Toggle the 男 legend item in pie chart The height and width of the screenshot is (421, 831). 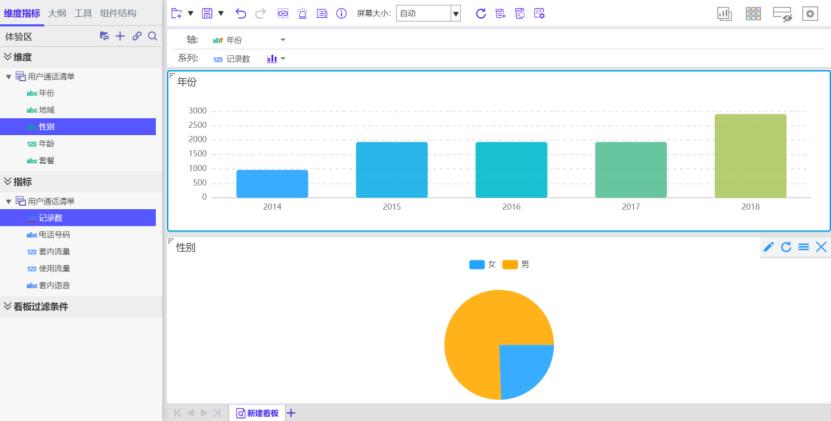click(x=516, y=264)
